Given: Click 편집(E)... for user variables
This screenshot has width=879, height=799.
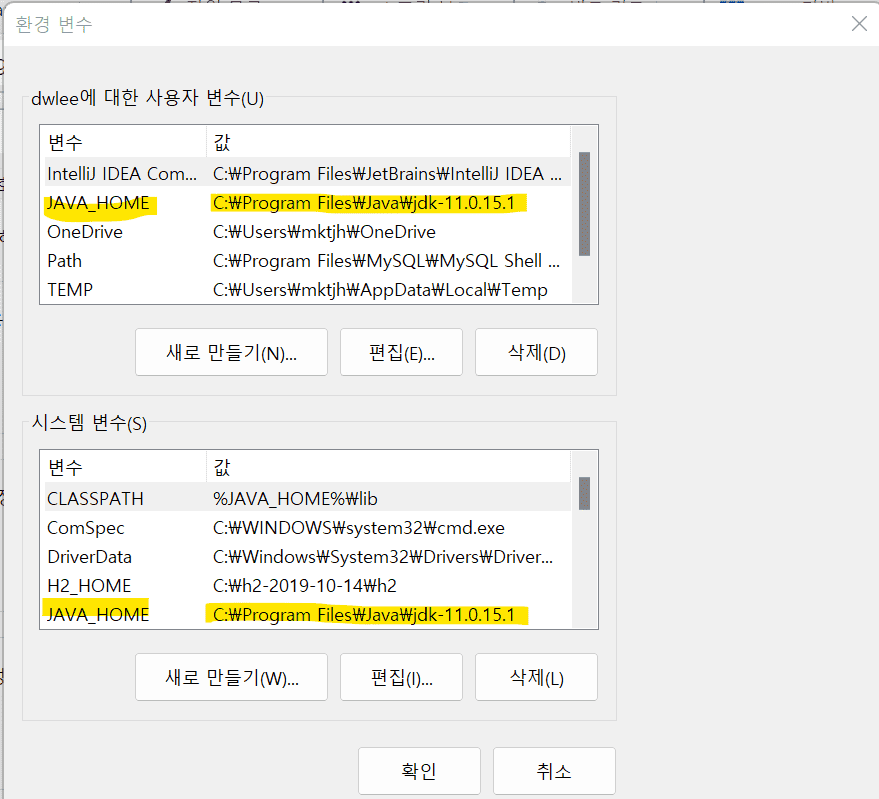Looking at the screenshot, I should pos(401,352).
